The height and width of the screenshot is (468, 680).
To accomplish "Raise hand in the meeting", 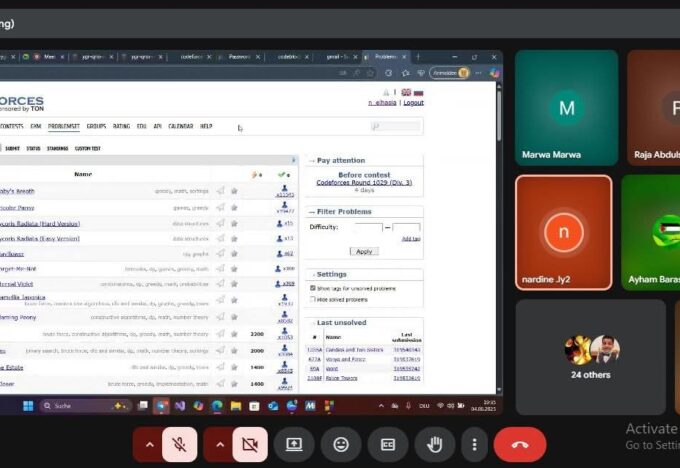I will tap(434, 444).
